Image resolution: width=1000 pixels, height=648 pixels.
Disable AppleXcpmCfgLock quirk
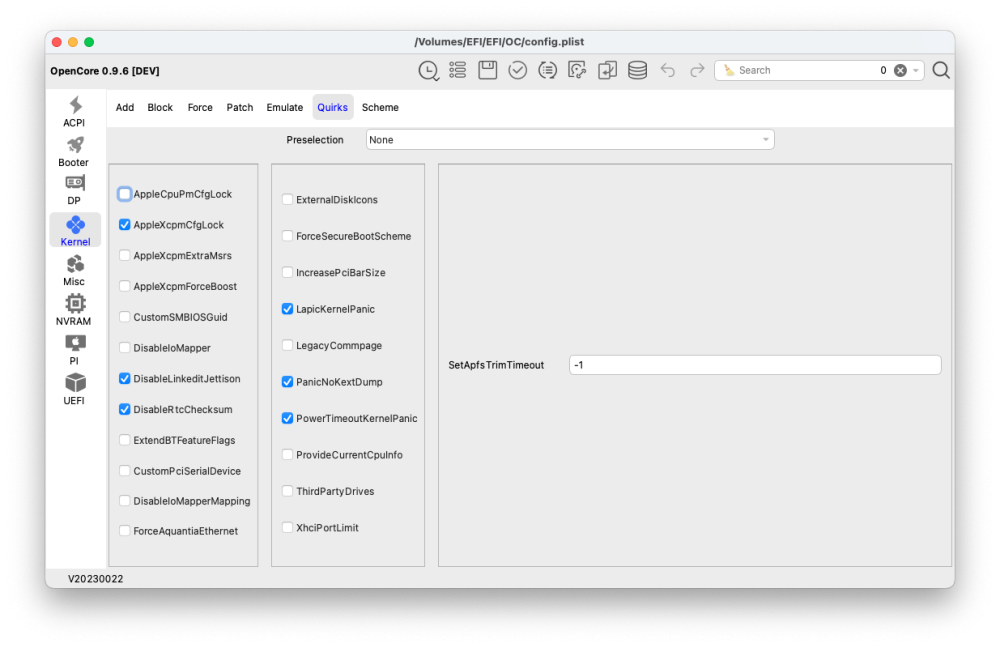pos(124,225)
